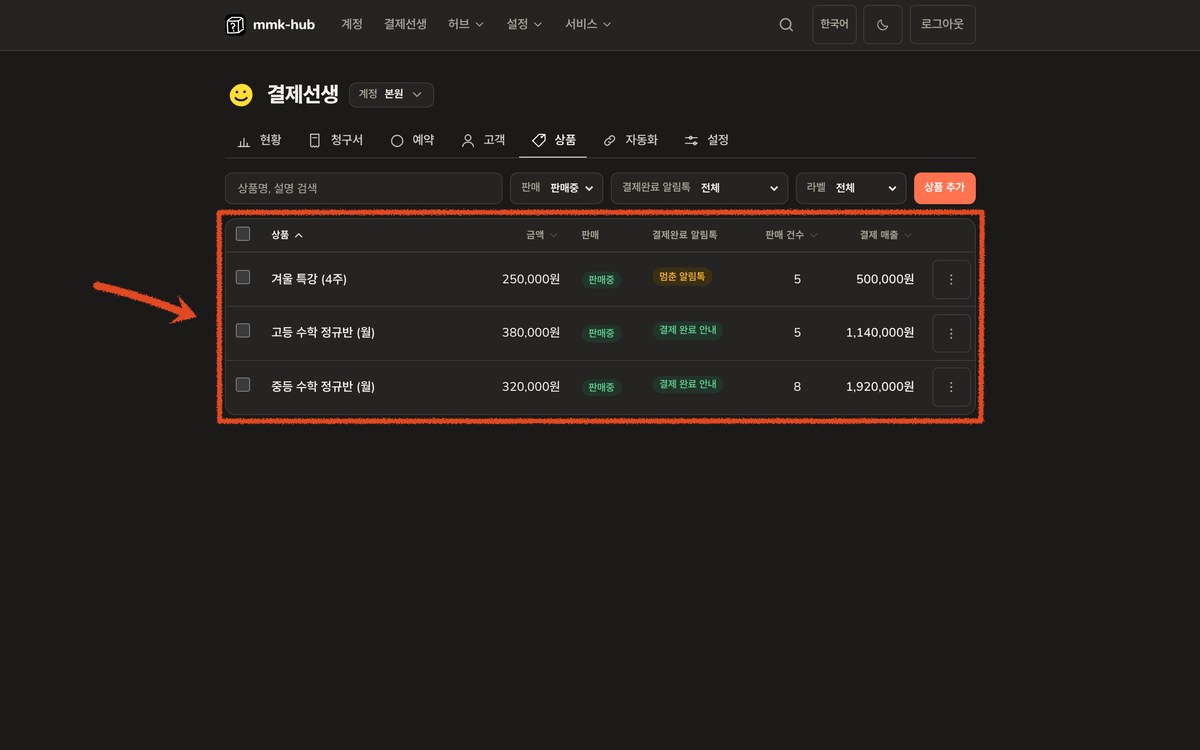1200x750 pixels.
Task: Open the 결제완료 알림톡 전체 filter dropdown
Action: (699, 188)
